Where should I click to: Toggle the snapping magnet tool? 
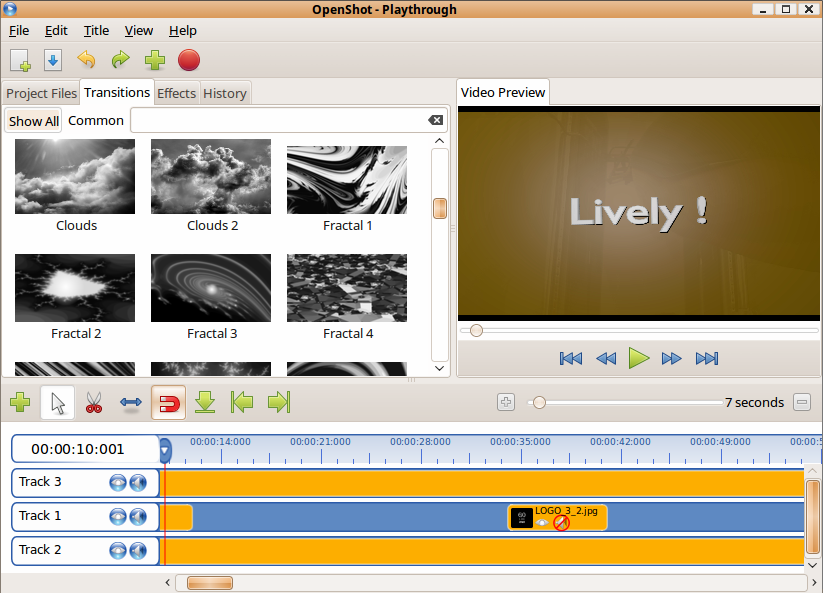click(x=168, y=403)
